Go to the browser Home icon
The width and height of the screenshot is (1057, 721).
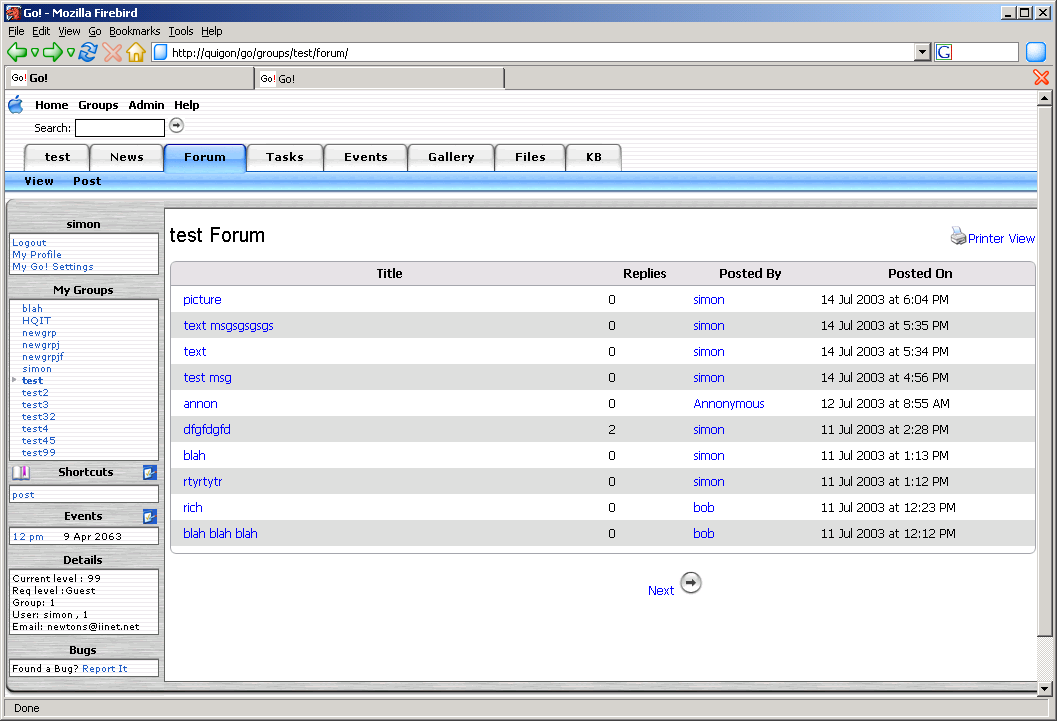pyautogui.click(x=136, y=52)
